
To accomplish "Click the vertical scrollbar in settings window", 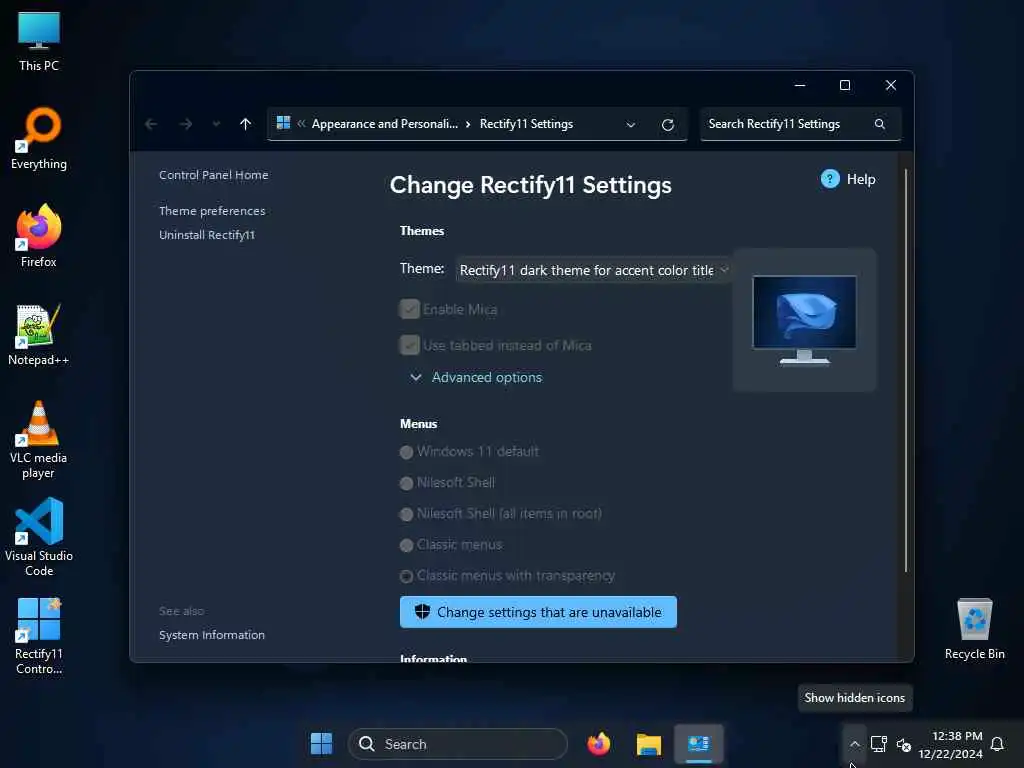I will point(906,370).
